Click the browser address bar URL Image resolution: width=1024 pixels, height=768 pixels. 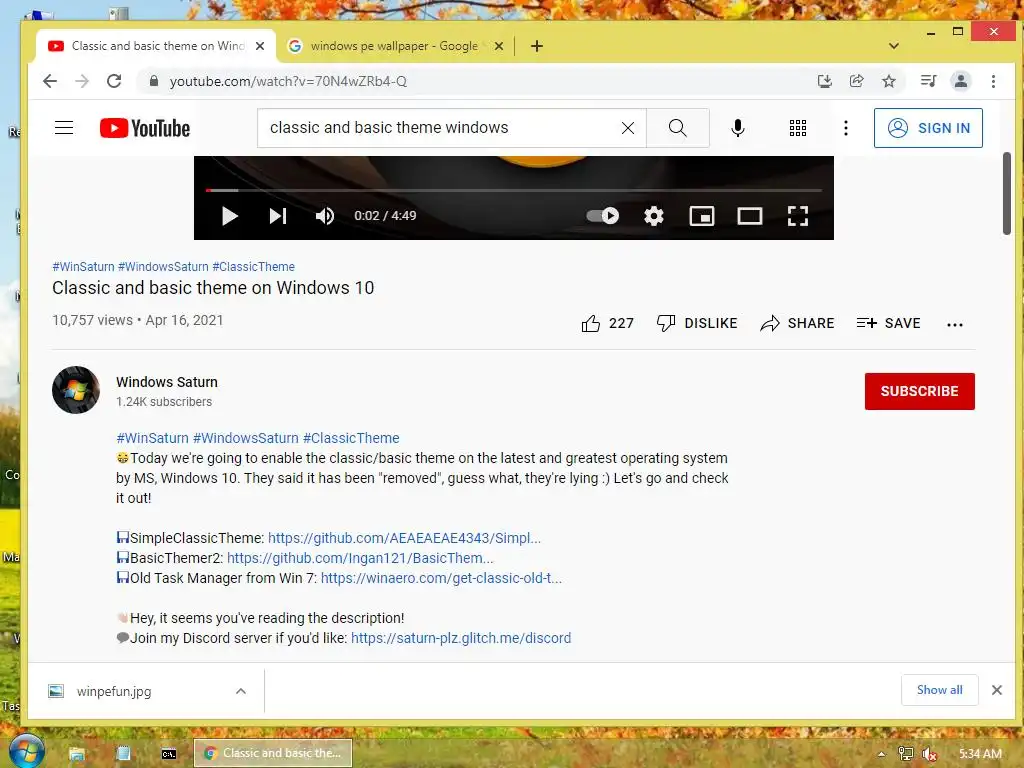(288, 81)
